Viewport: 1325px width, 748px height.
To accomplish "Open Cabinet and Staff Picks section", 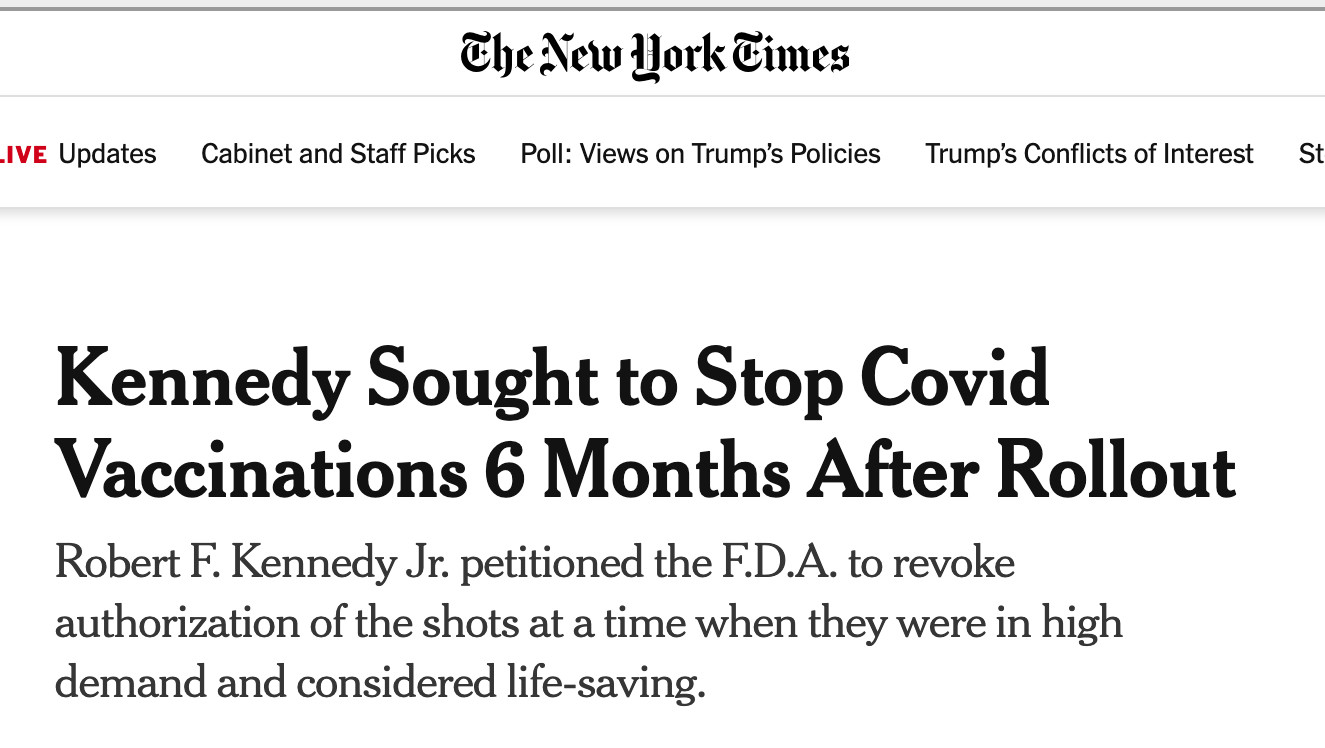I will pos(338,154).
